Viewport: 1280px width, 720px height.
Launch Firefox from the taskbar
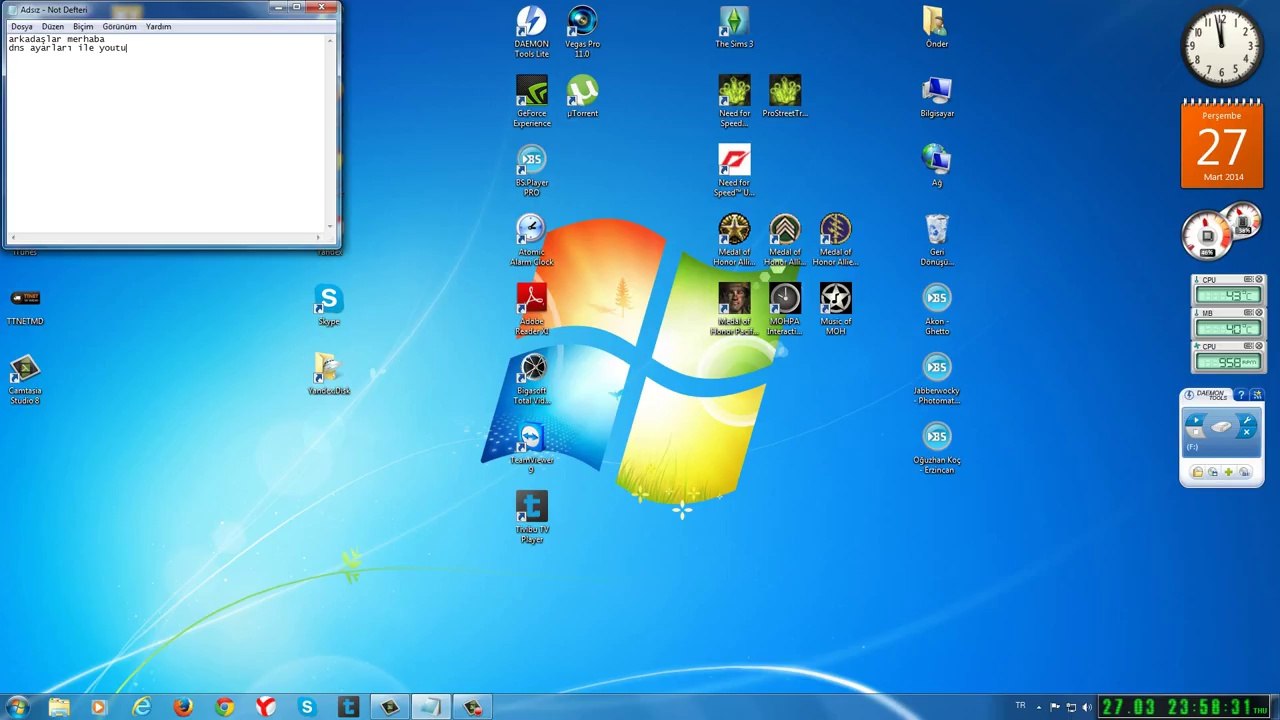(183, 707)
